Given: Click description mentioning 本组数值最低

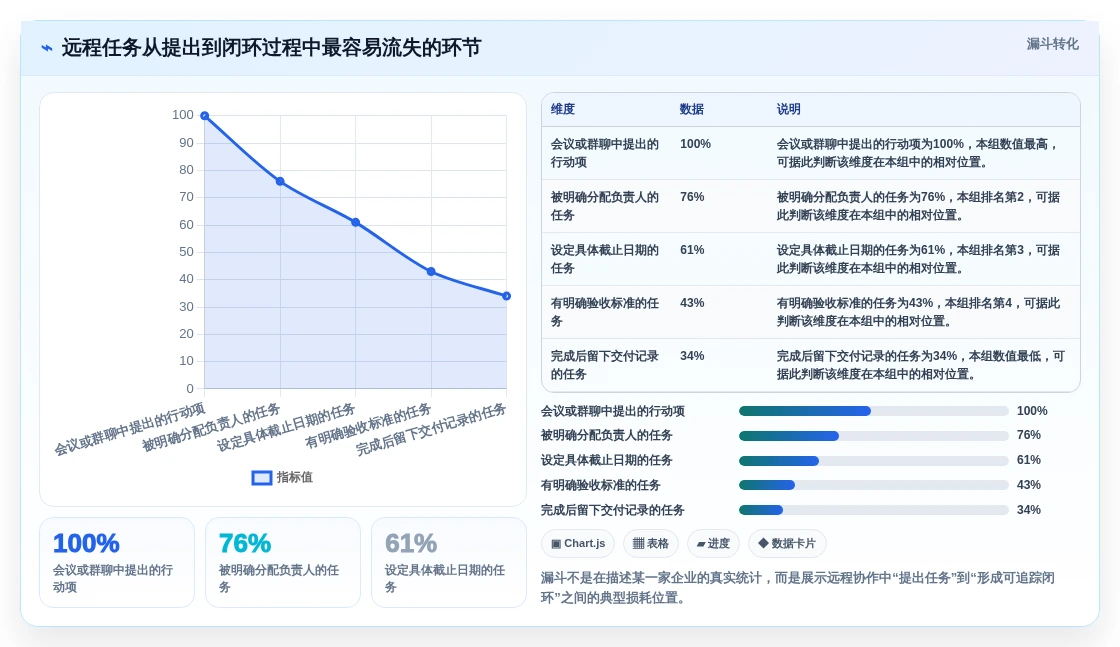Looking at the screenshot, I should [x=921, y=365].
